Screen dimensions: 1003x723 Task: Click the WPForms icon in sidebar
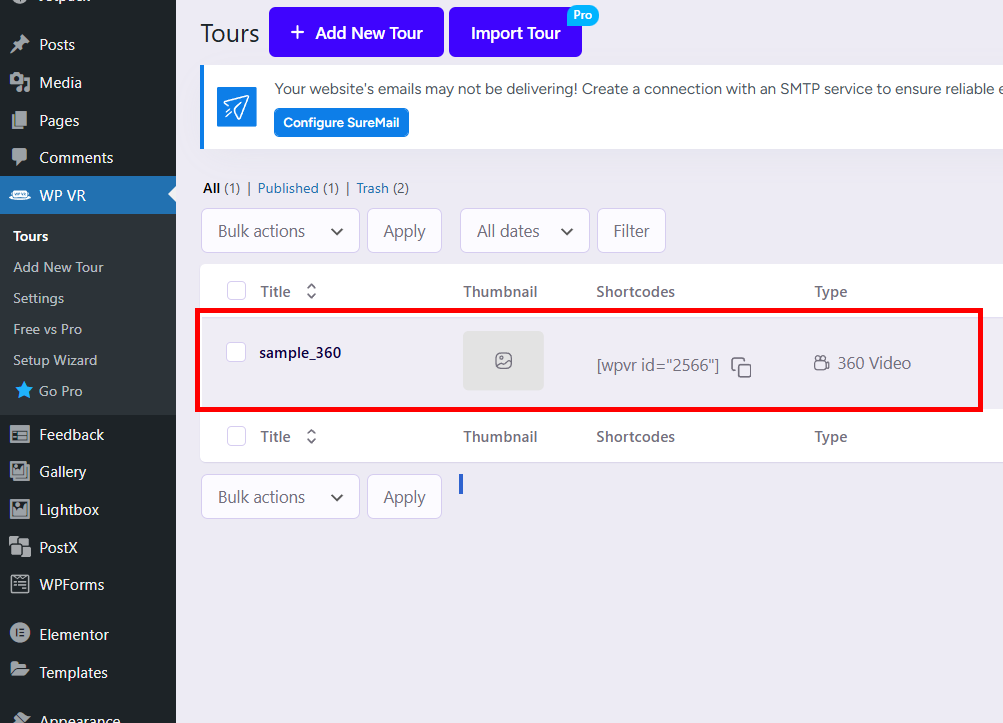pyautogui.click(x=20, y=584)
